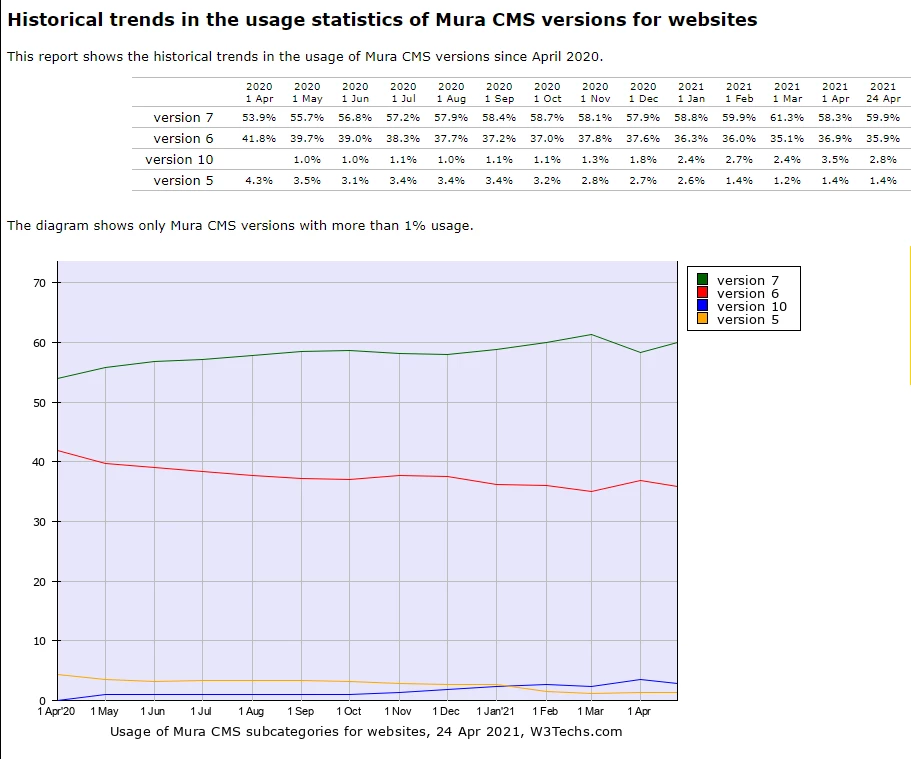
Task: Click the orange version 5 legend swatch
Action: point(702,318)
